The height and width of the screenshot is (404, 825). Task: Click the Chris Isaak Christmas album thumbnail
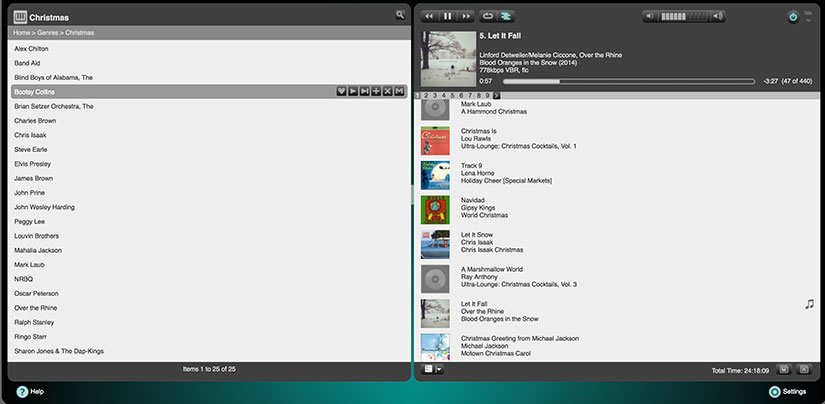[x=435, y=244]
